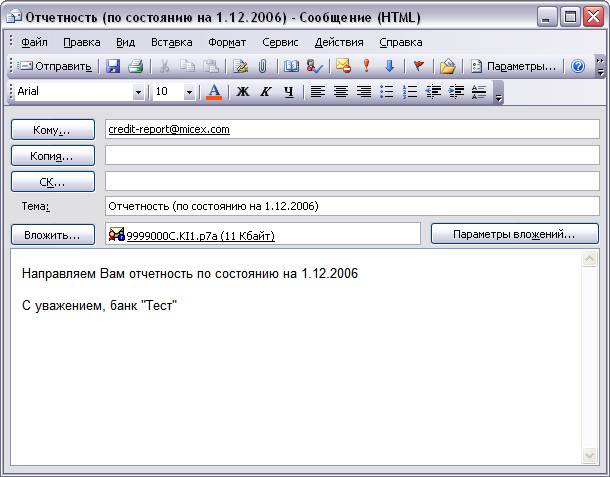Open the font color A button
Viewport: 610px width, 477px height.
pyautogui.click(x=214, y=92)
